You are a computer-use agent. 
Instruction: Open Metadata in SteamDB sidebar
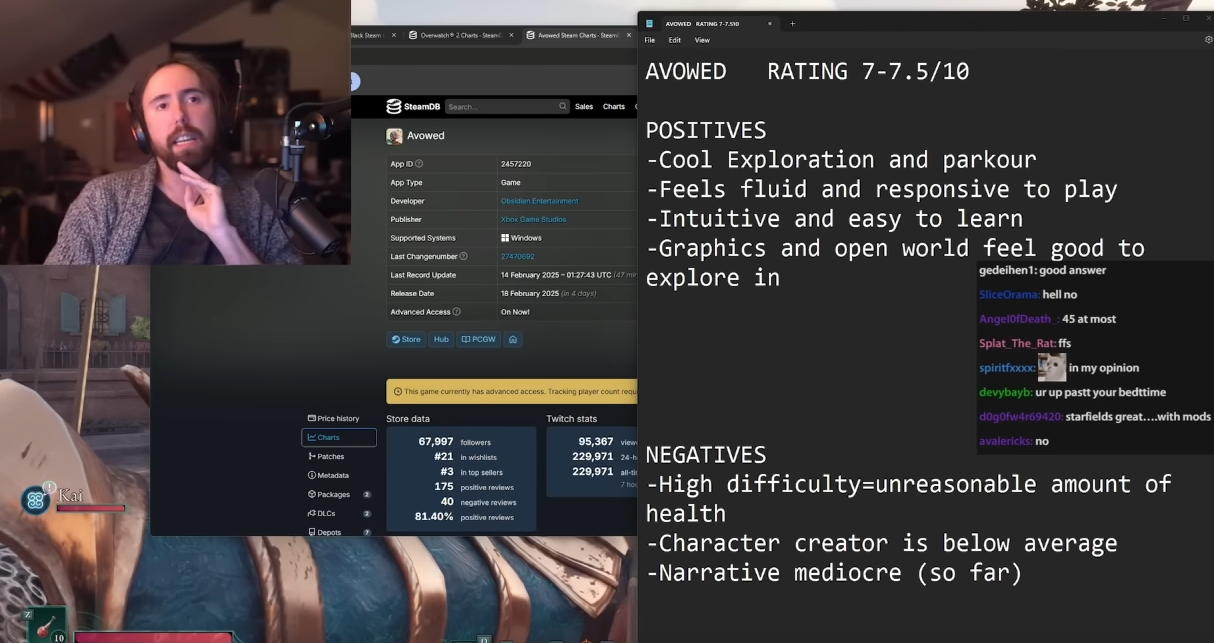[x=339, y=475]
